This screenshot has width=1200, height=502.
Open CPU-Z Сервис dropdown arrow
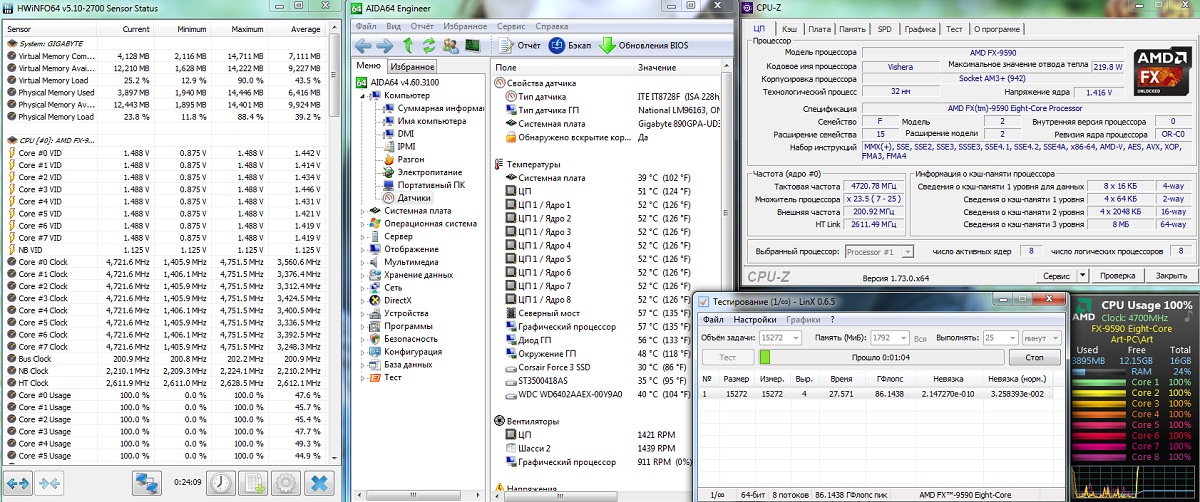point(1084,275)
